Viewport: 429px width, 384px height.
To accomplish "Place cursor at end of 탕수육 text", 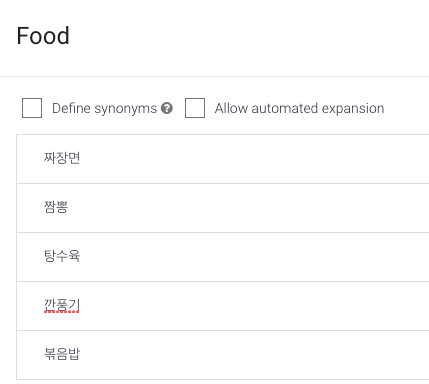I will coord(80,256).
